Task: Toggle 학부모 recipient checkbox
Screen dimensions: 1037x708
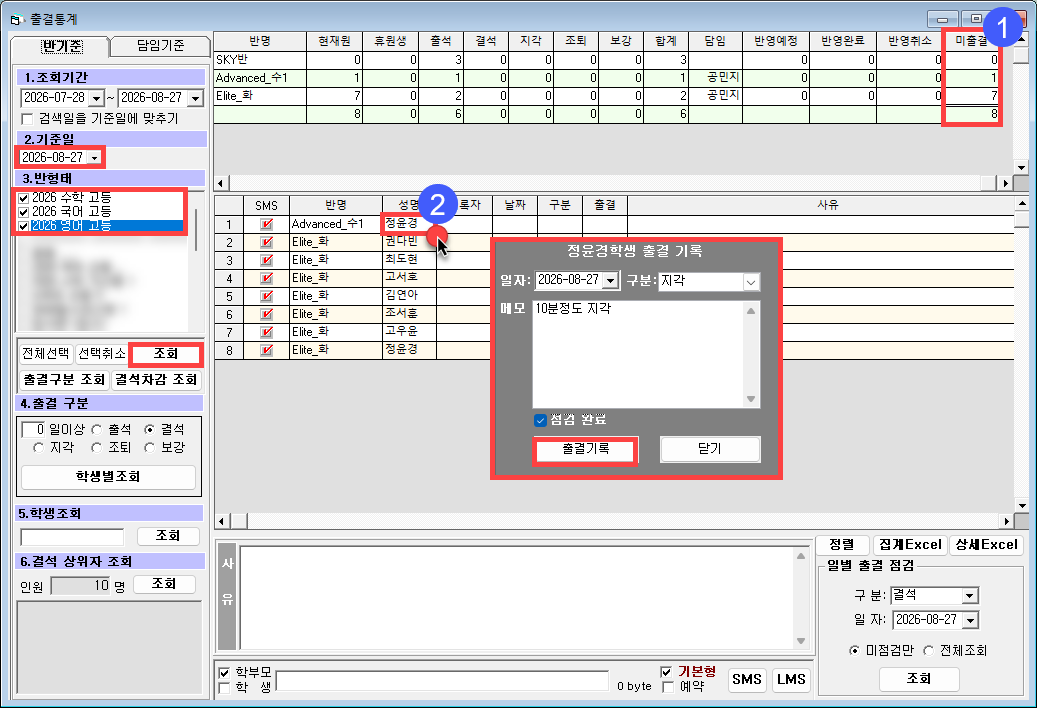Action: click(x=224, y=672)
